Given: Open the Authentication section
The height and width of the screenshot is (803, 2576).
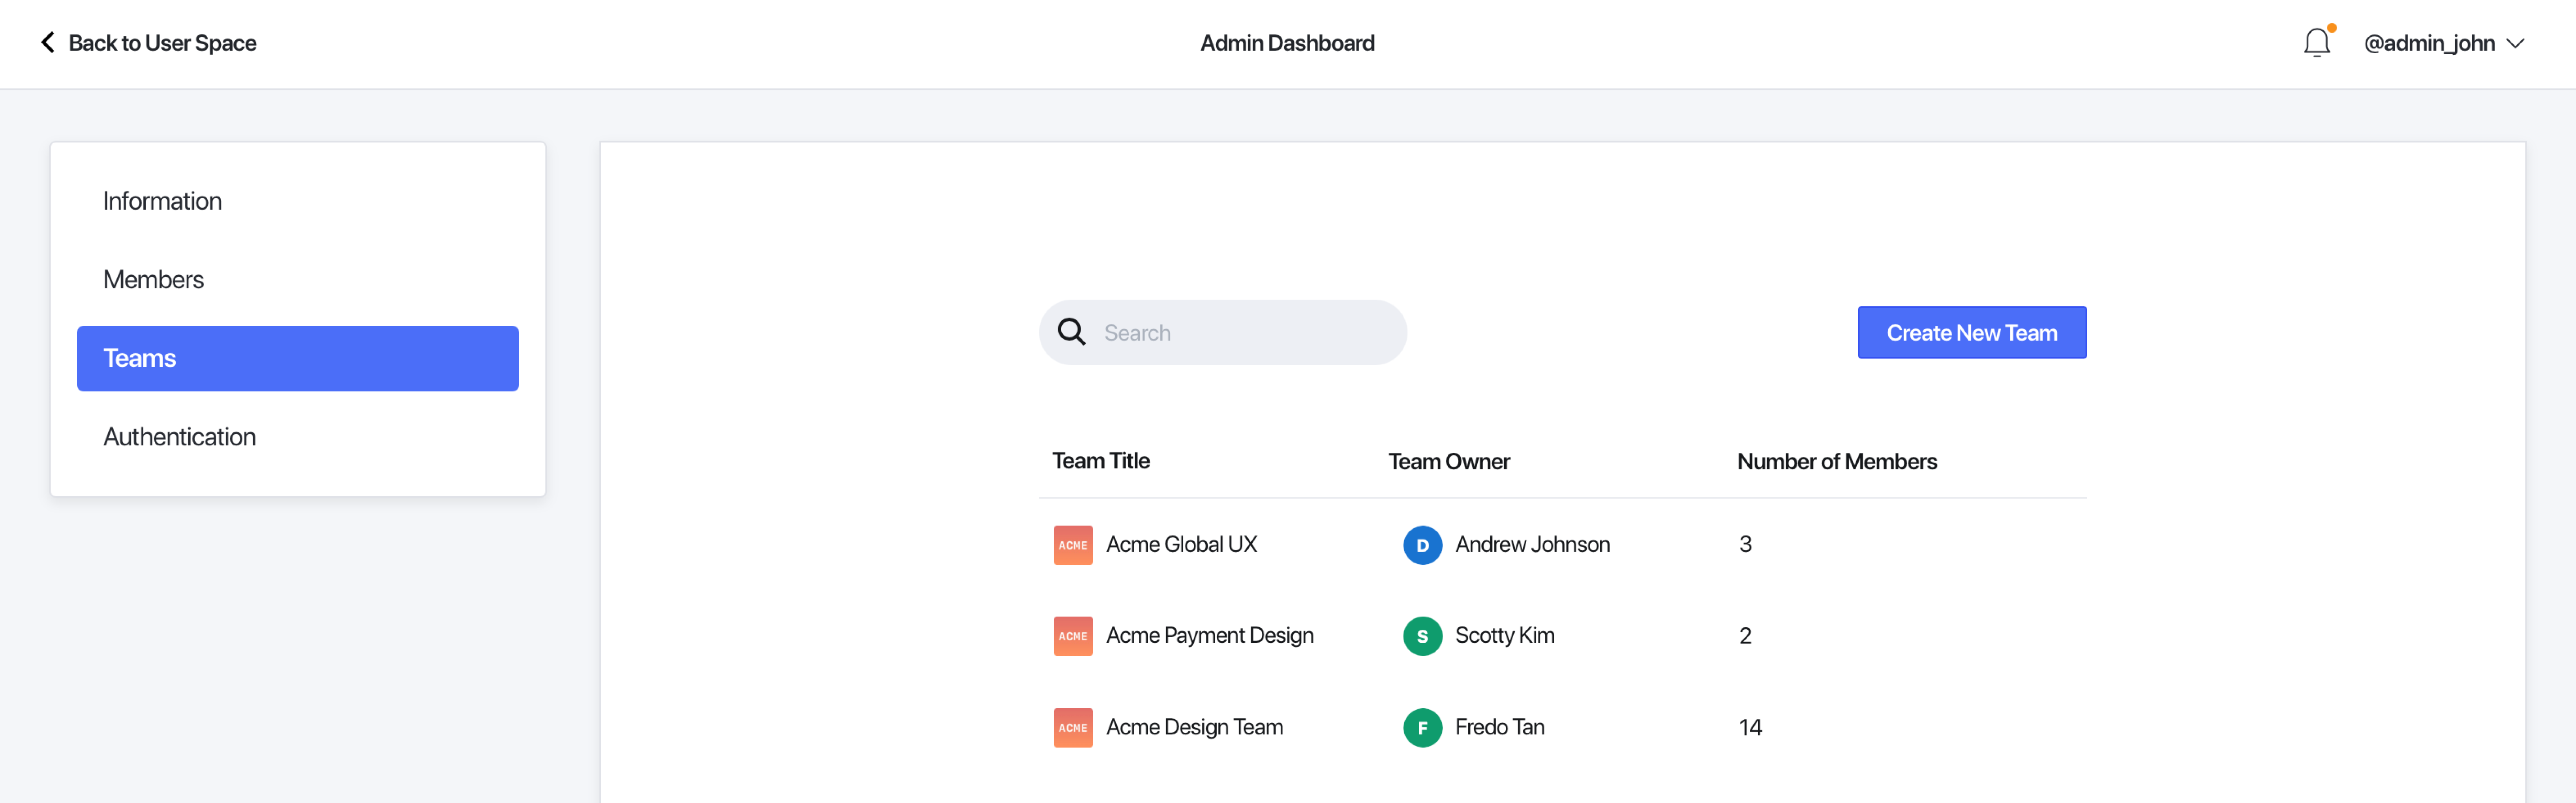Looking at the screenshot, I should (x=179, y=437).
